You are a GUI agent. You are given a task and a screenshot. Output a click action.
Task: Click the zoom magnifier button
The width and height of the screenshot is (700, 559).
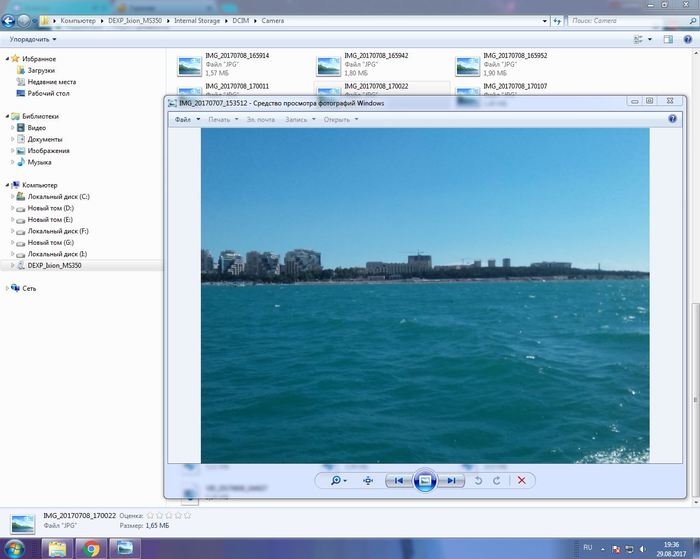tap(338, 481)
